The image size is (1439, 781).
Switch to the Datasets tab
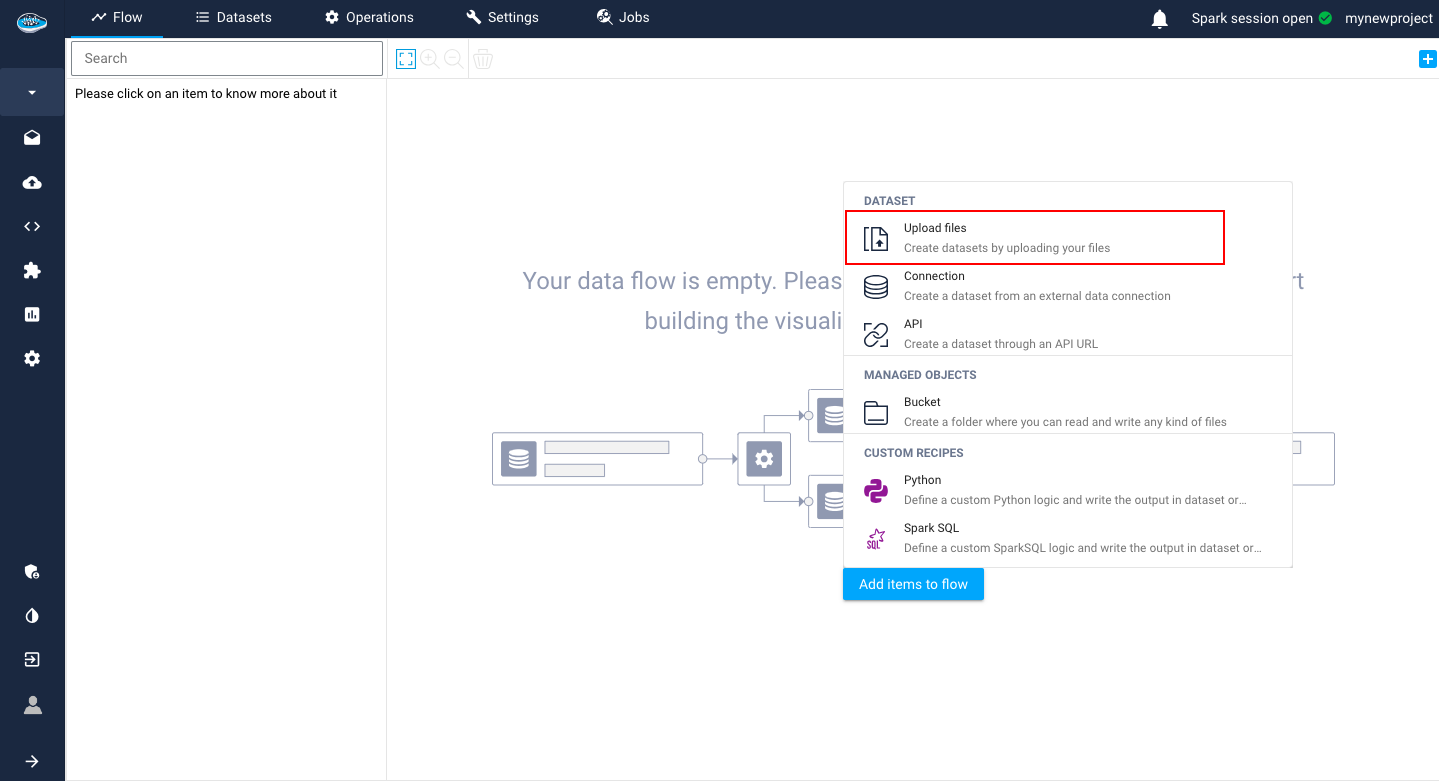(235, 17)
